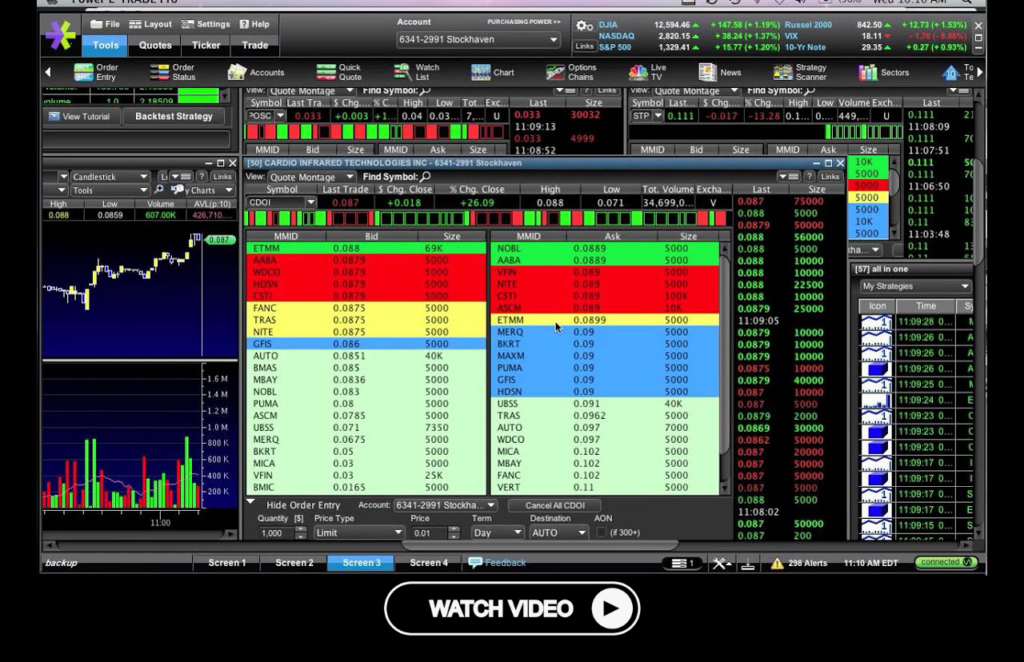The image size is (1024, 662).
Task: Switch to the Screen 2 tab
Action: 294,563
